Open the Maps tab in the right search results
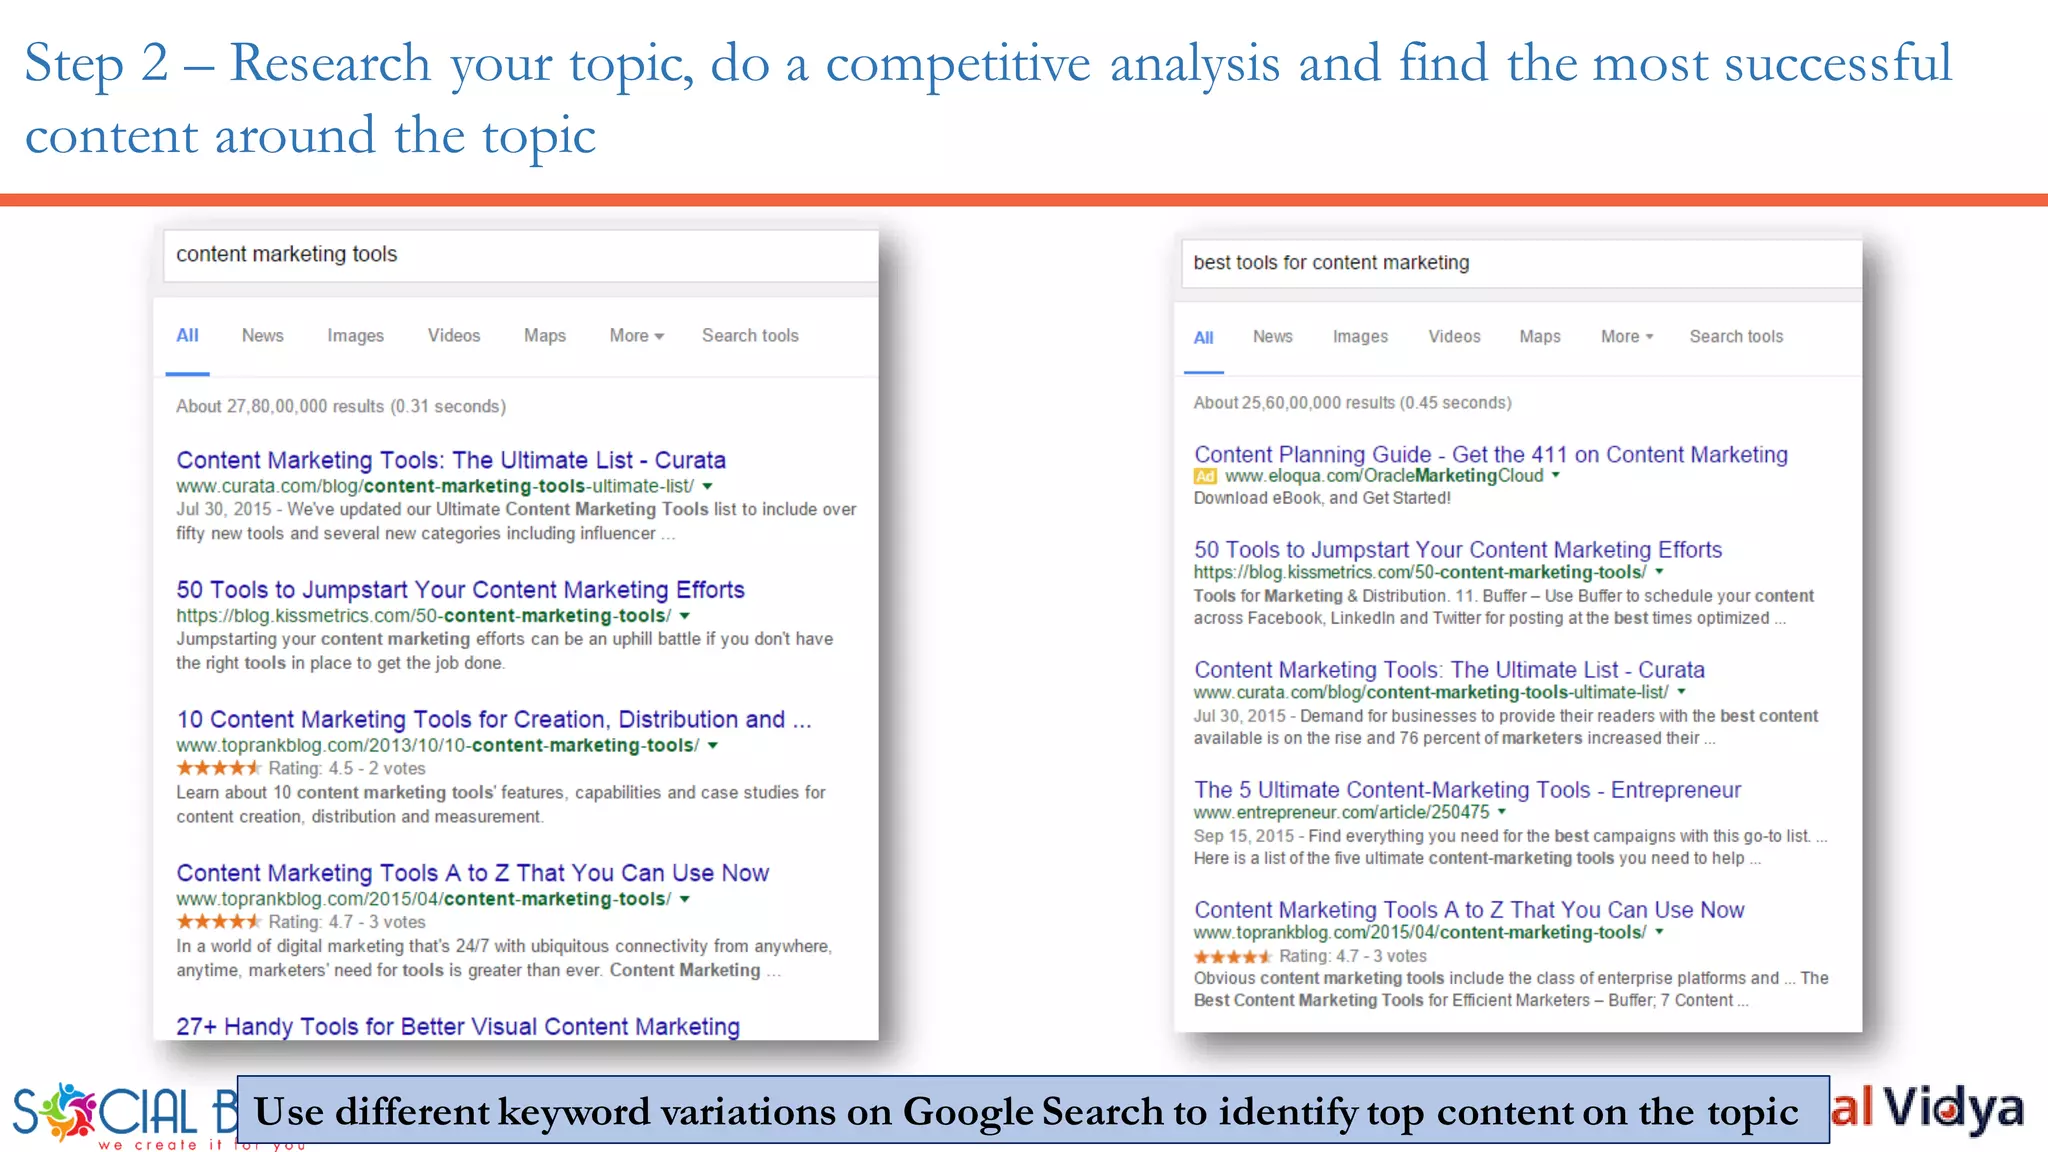 [x=1540, y=337]
